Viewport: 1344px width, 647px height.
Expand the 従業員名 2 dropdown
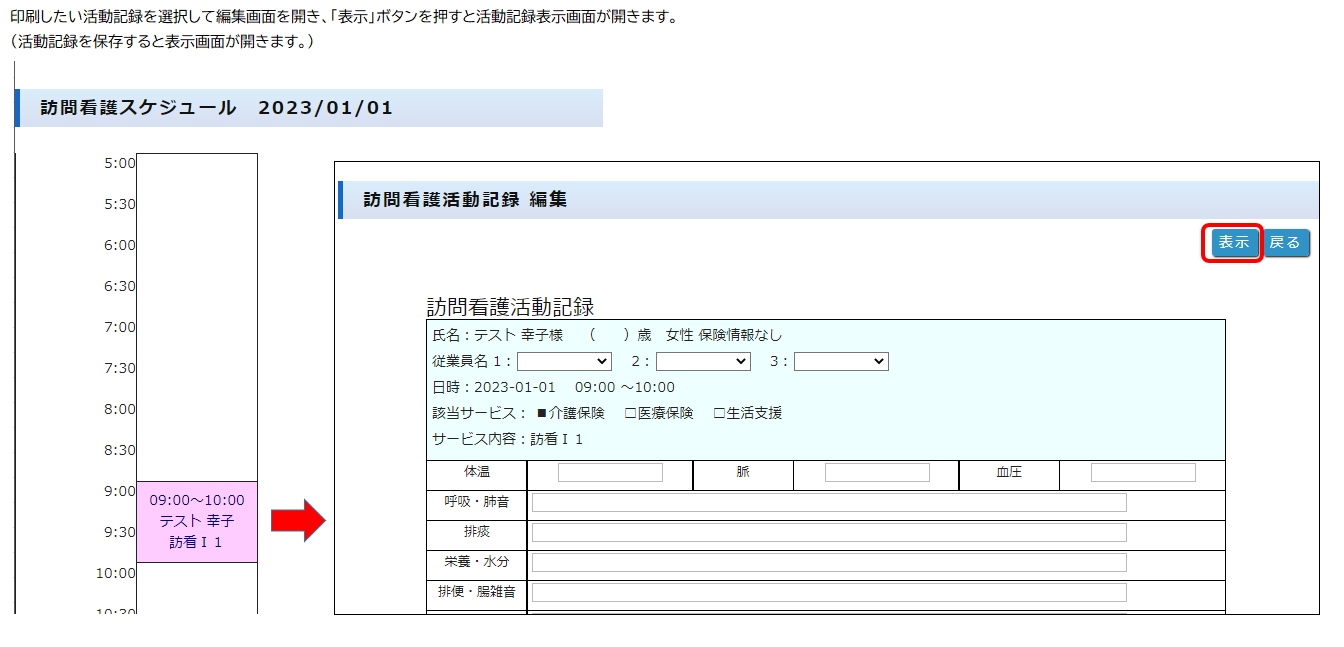click(x=703, y=361)
